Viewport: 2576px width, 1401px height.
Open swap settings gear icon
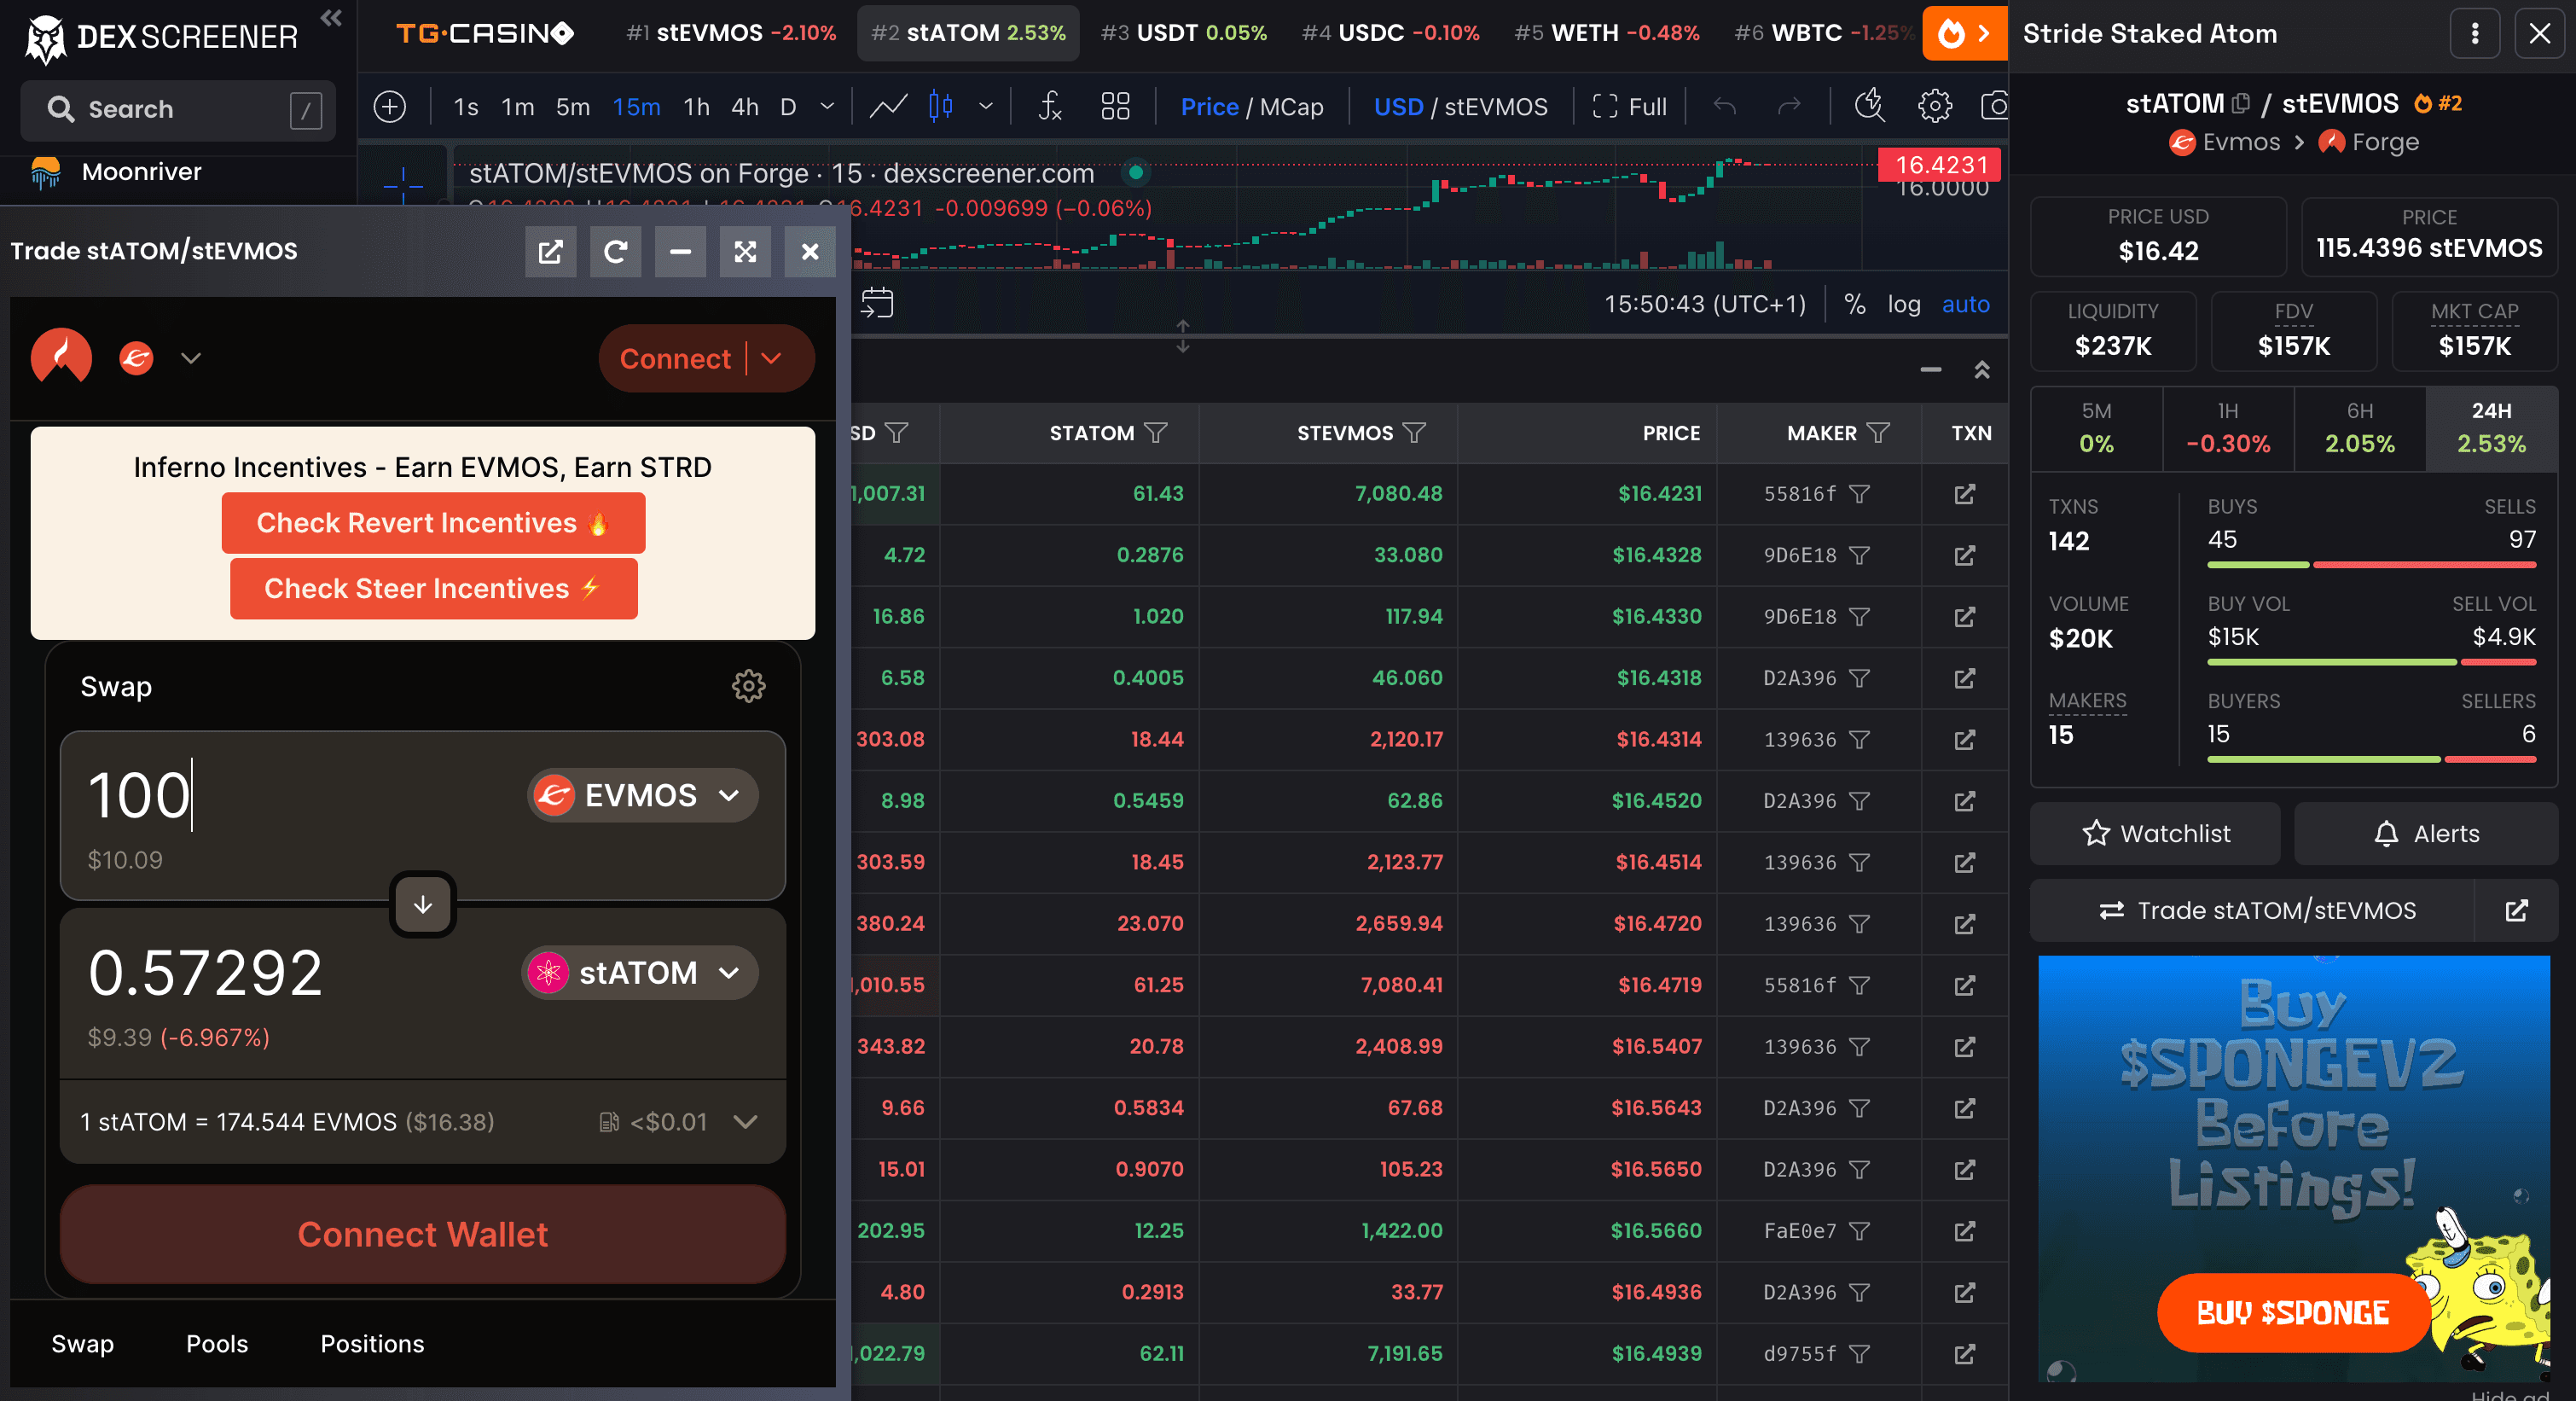click(749, 686)
